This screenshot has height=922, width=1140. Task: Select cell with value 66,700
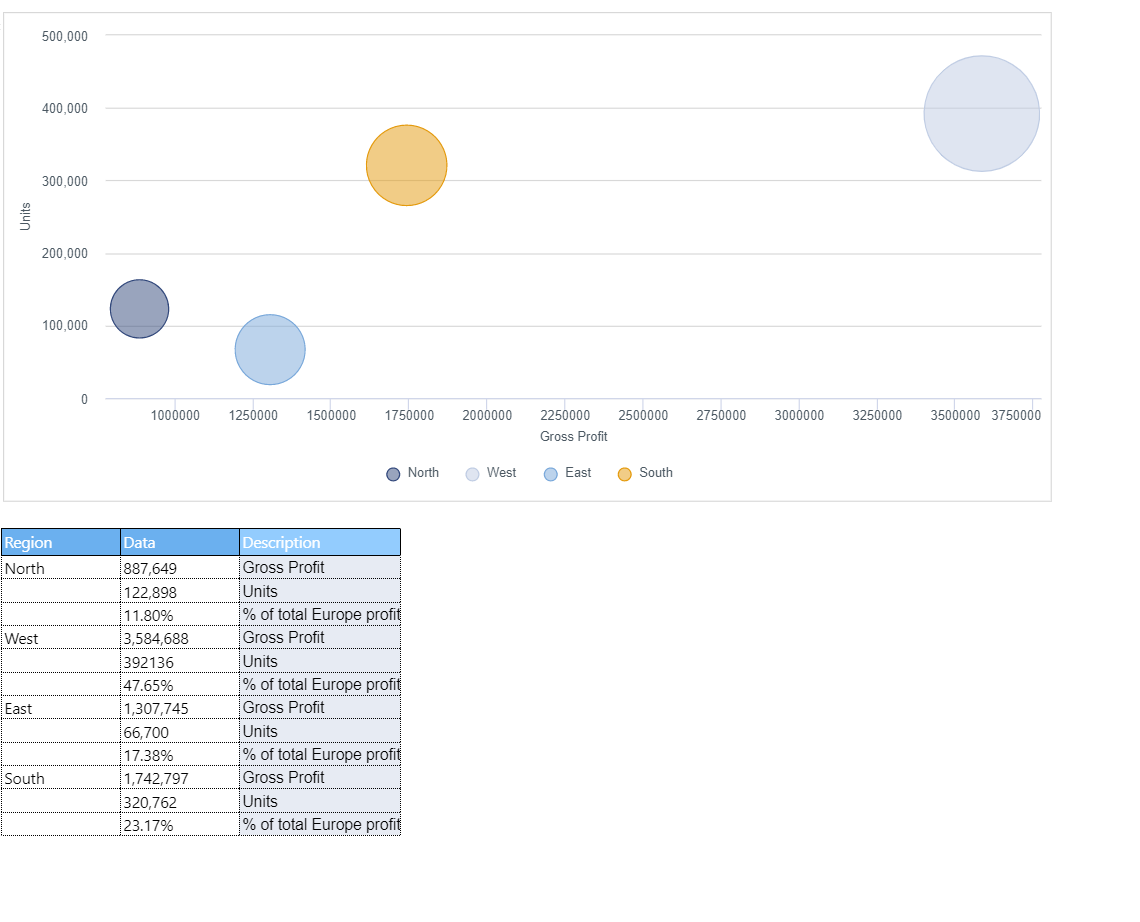pyautogui.click(x=179, y=732)
